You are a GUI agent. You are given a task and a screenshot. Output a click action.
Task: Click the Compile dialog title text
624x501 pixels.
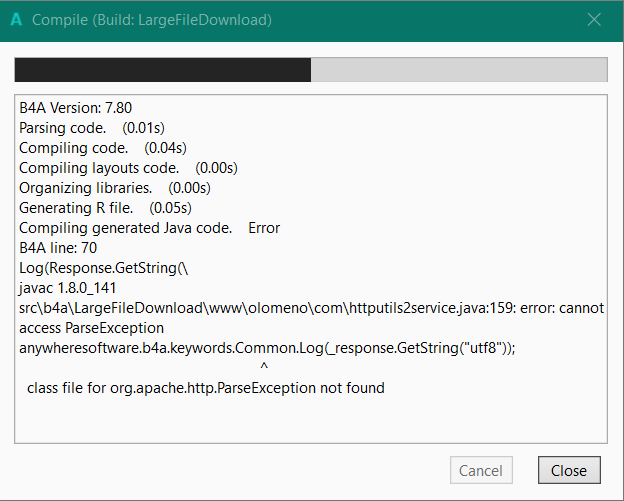click(152, 20)
